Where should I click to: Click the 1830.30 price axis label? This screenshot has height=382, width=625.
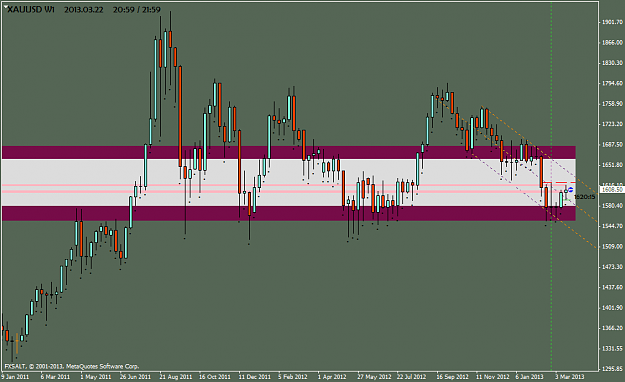point(612,63)
